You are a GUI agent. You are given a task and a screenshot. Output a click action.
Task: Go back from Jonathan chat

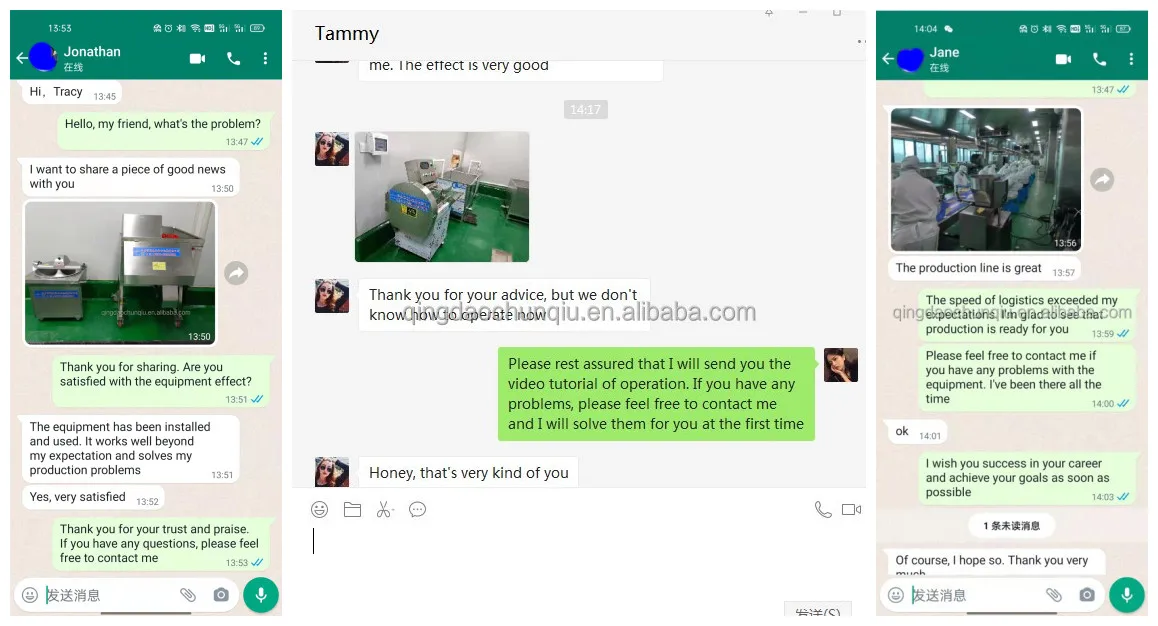click(21, 58)
